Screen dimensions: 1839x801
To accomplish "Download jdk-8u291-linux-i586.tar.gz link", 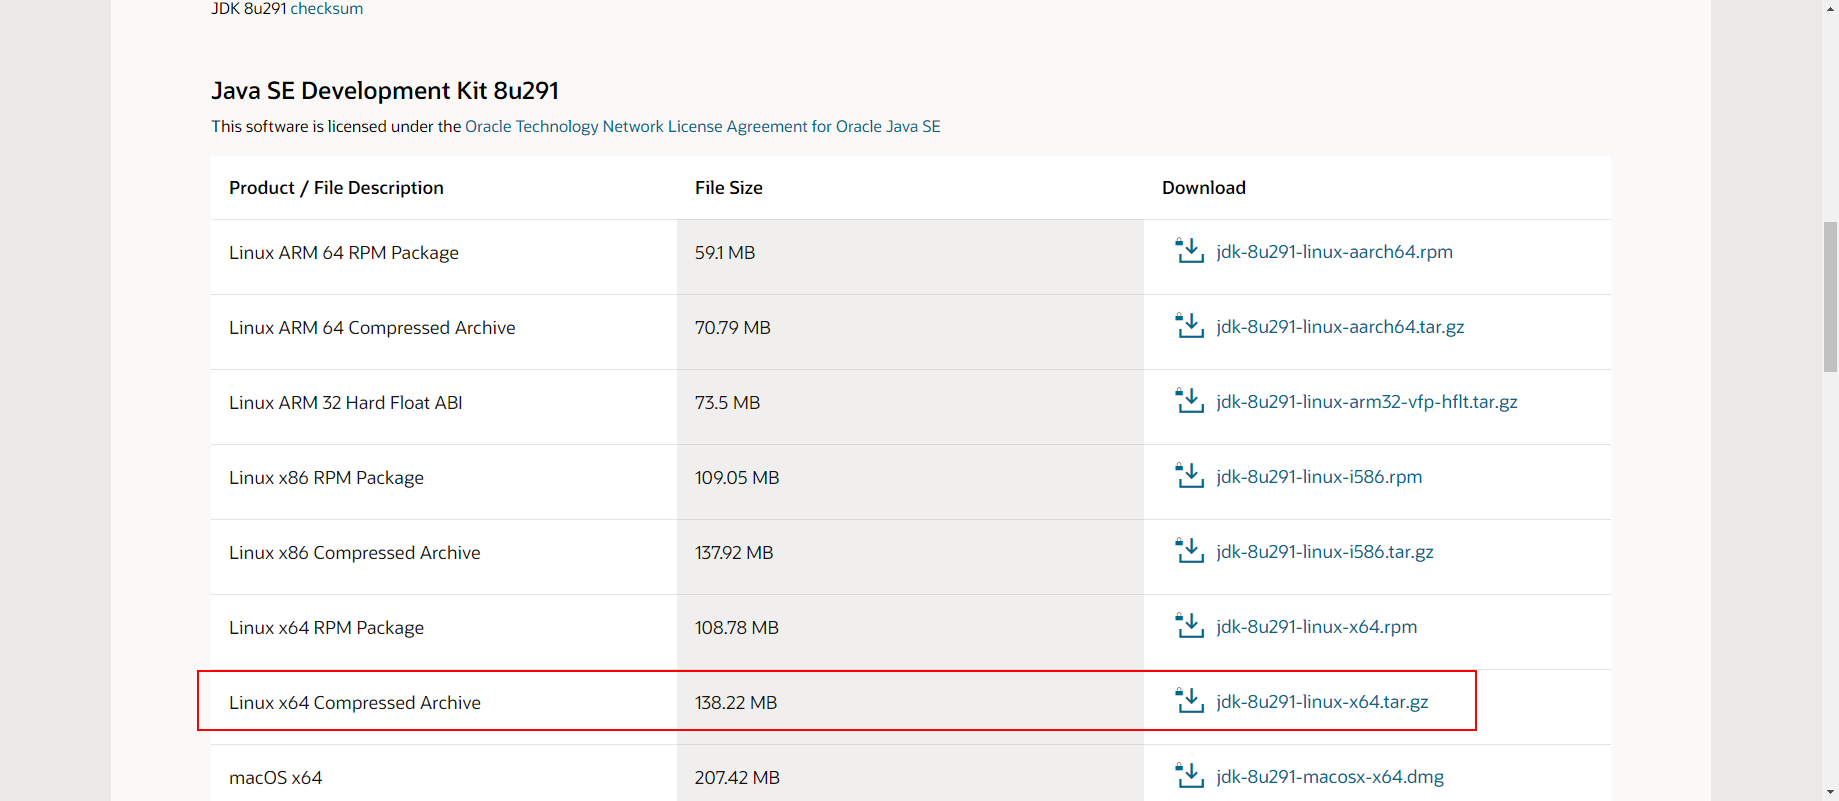I will click(1325, 552).
